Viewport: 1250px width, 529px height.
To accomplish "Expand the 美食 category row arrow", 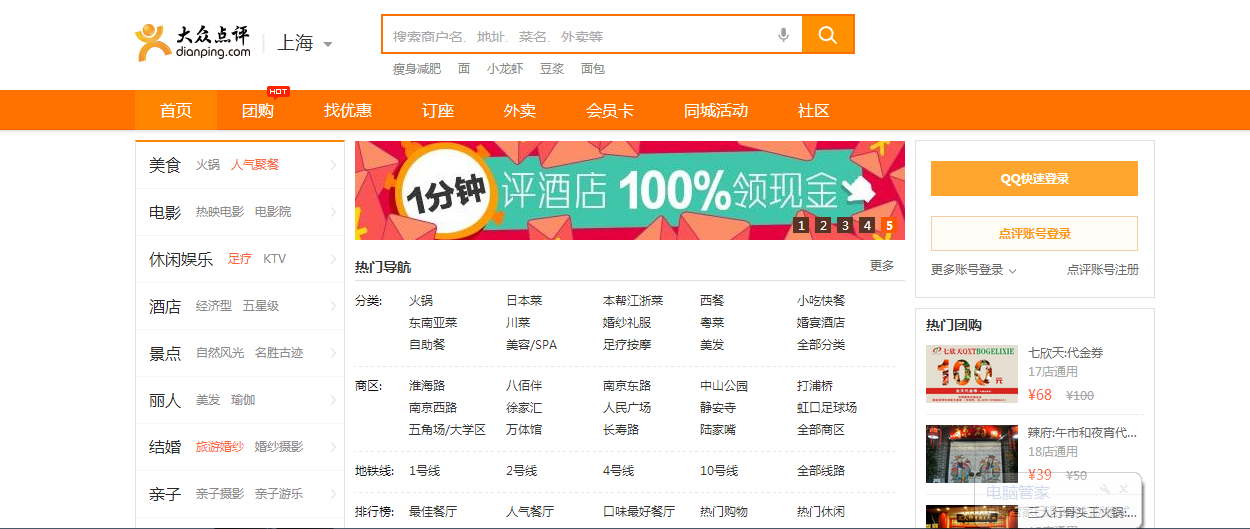I will [x=333, y=165].
